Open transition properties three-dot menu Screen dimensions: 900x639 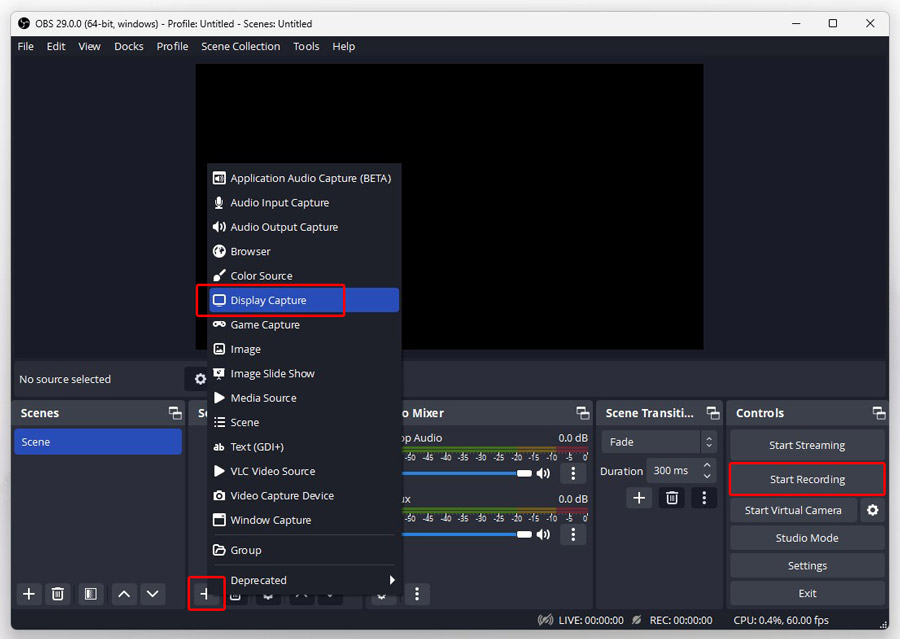[704, 498]
